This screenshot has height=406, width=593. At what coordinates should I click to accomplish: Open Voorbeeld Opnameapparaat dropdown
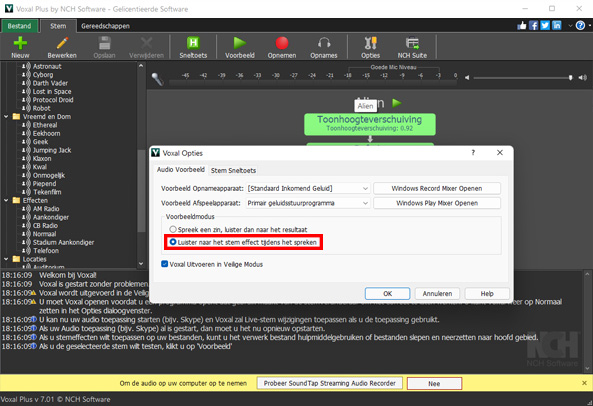pos(308,188)
